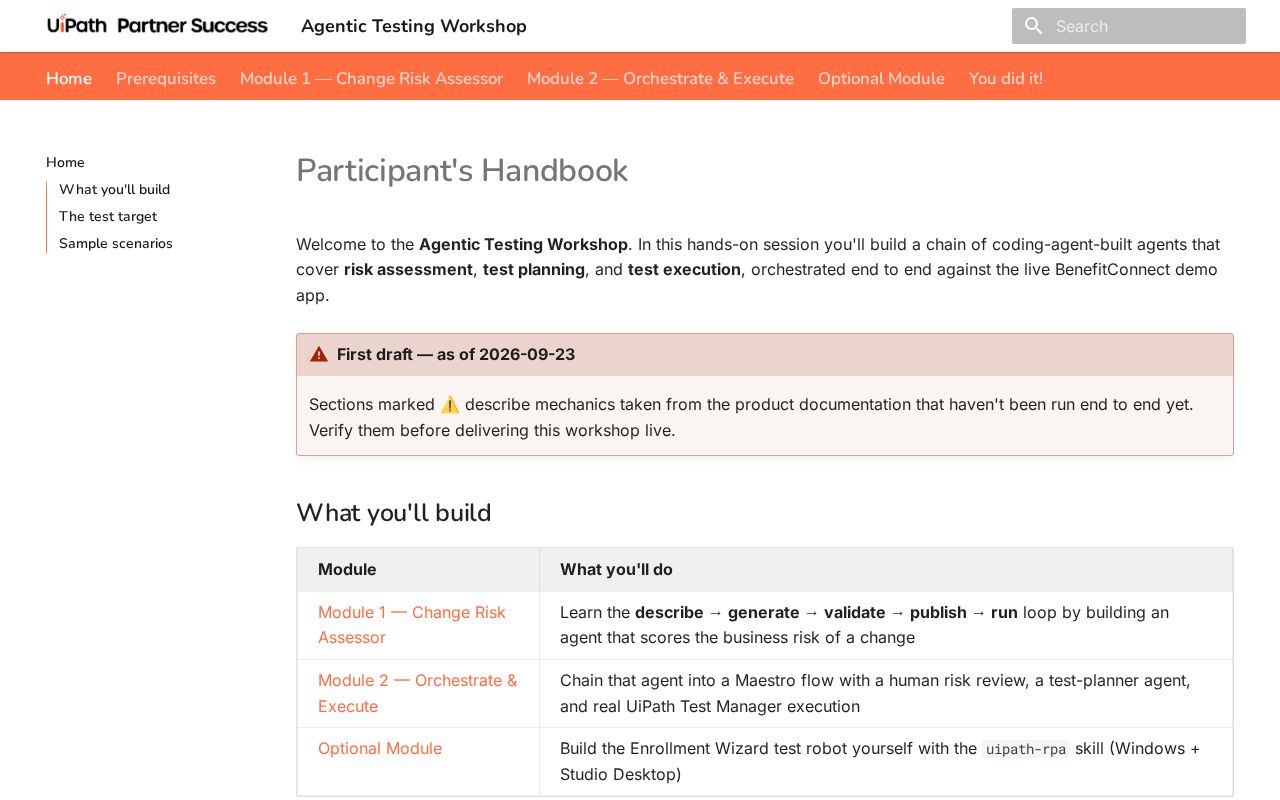The image size is (1280, 800).
Task: Select Home in the sidebar
Action: coord(65,162)
